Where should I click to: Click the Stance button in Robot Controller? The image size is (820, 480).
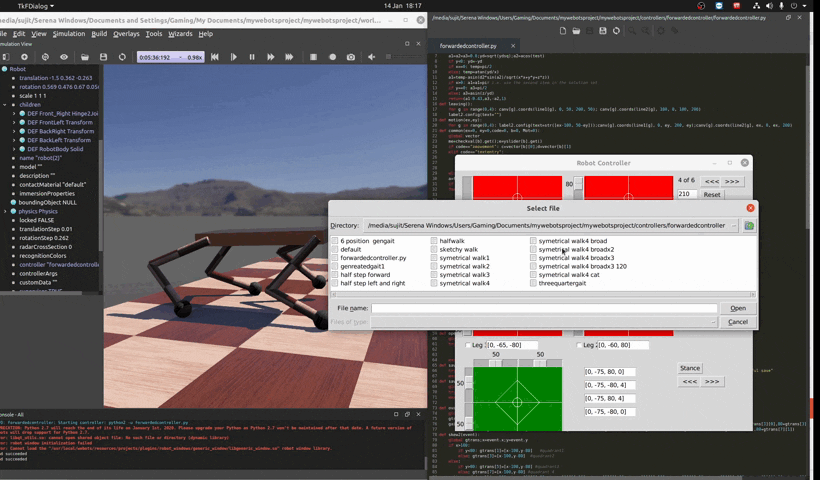click(x=690, y=368)
